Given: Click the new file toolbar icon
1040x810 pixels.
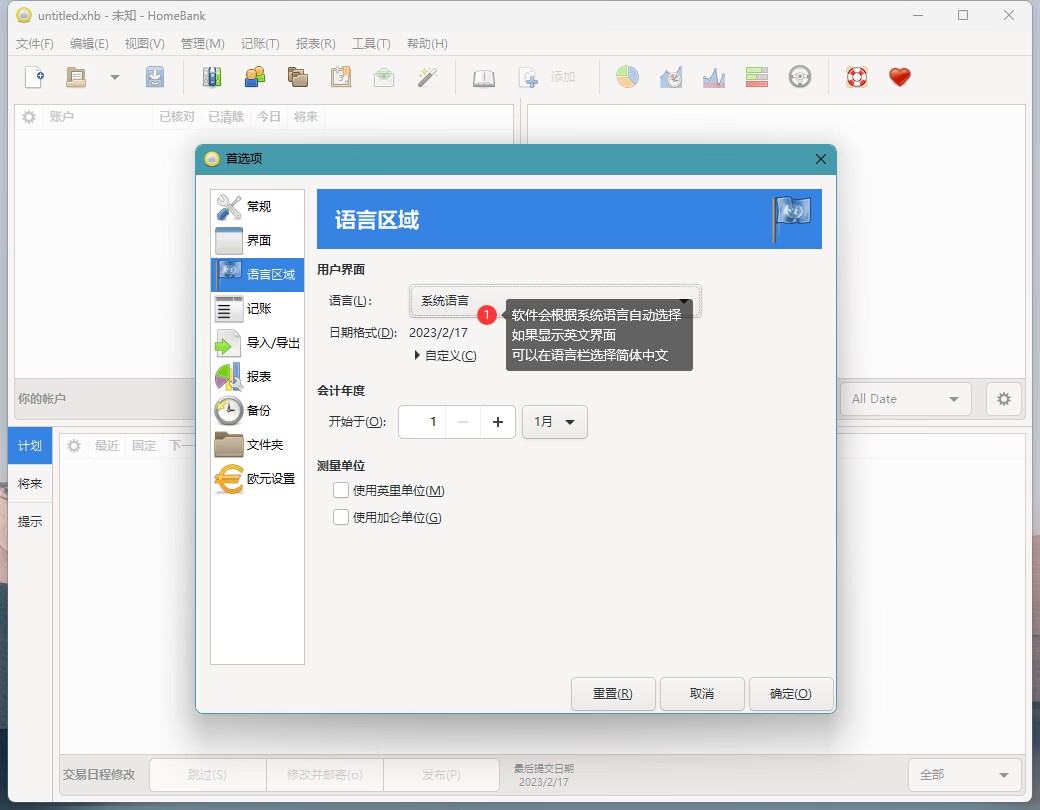Looking at the screenshot, I should click(35, 77).
